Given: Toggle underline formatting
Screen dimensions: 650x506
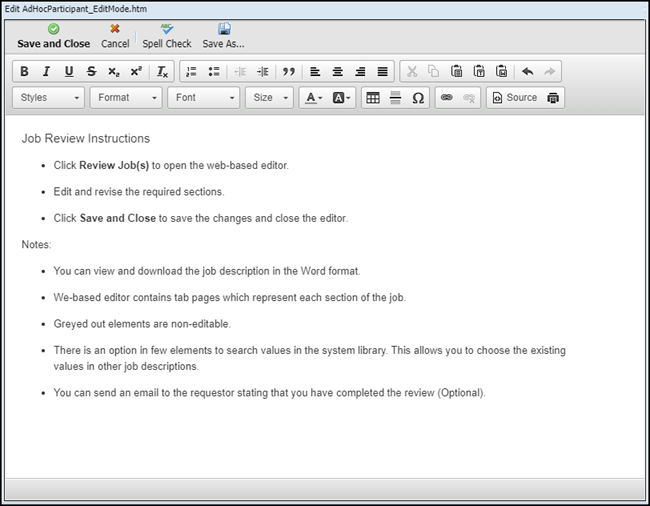Looking at the screenshot, I should [x=69, y=72].
